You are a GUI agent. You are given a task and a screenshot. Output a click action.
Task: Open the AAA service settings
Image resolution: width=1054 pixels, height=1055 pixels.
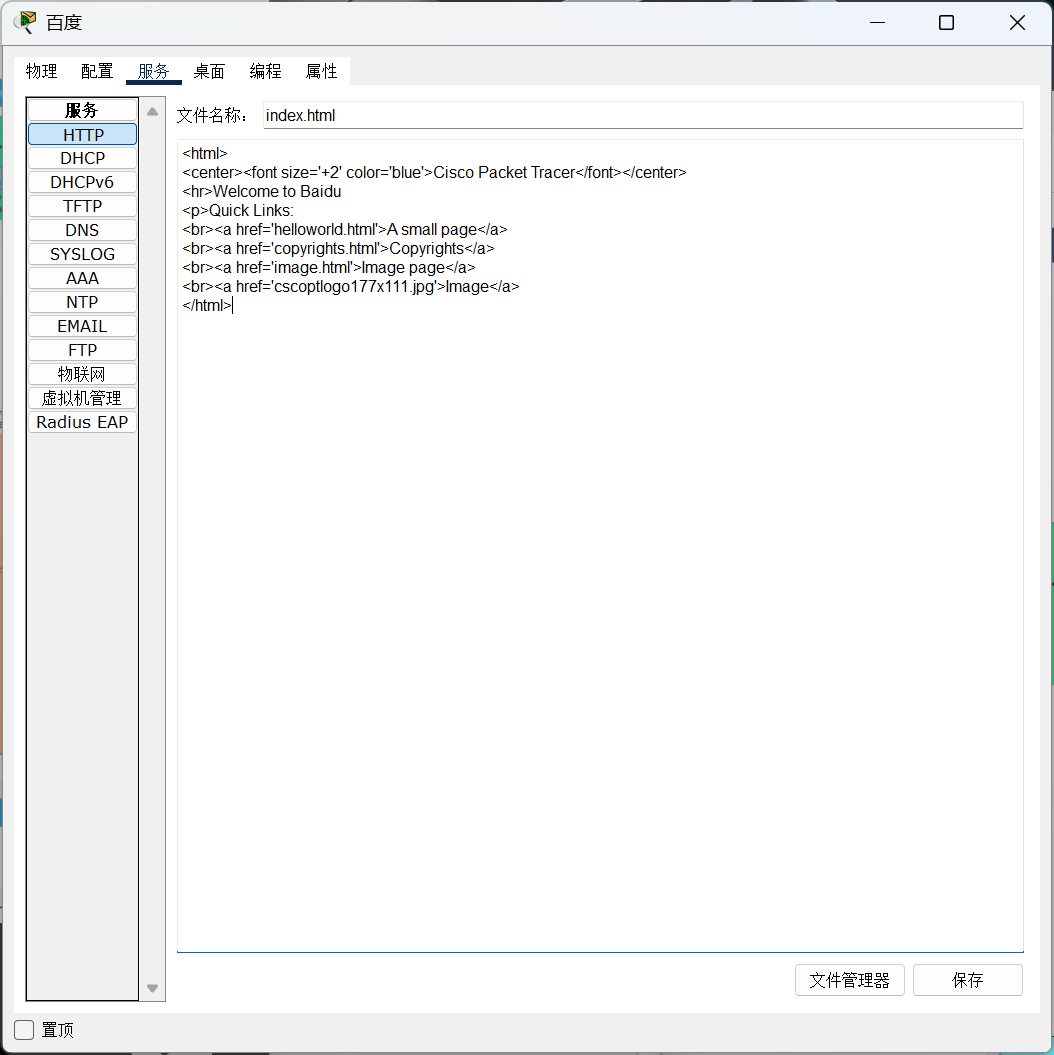click(x=83, y=278)
